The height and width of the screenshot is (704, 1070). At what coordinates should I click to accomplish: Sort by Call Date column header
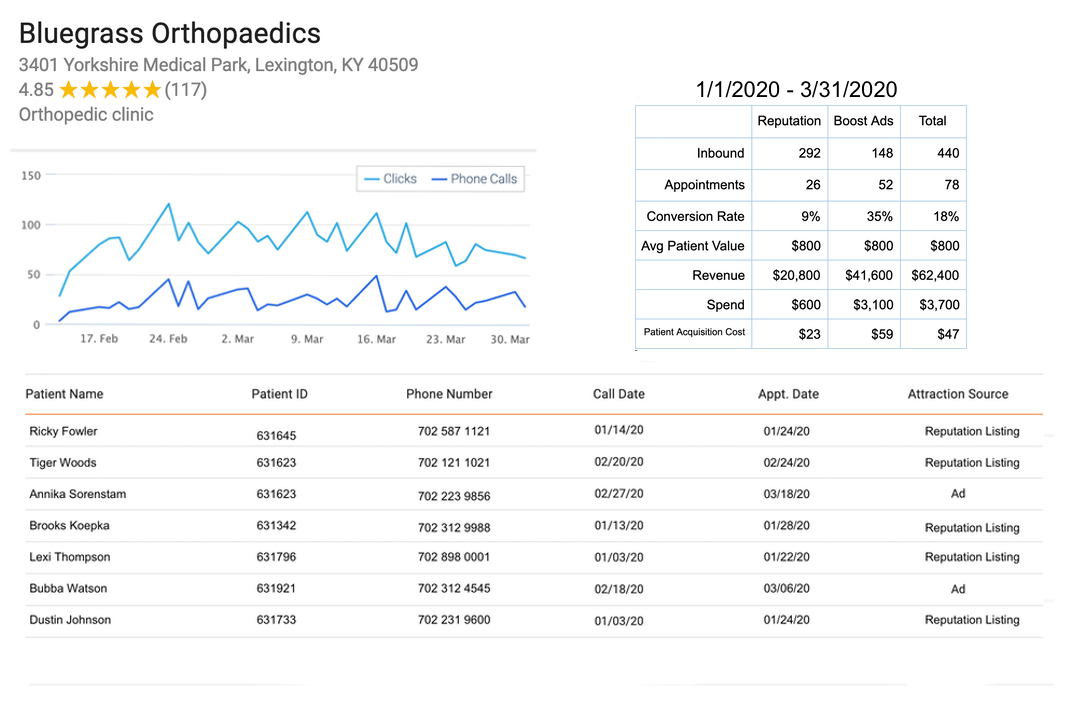pyautogui.click(x=618, y=394)
